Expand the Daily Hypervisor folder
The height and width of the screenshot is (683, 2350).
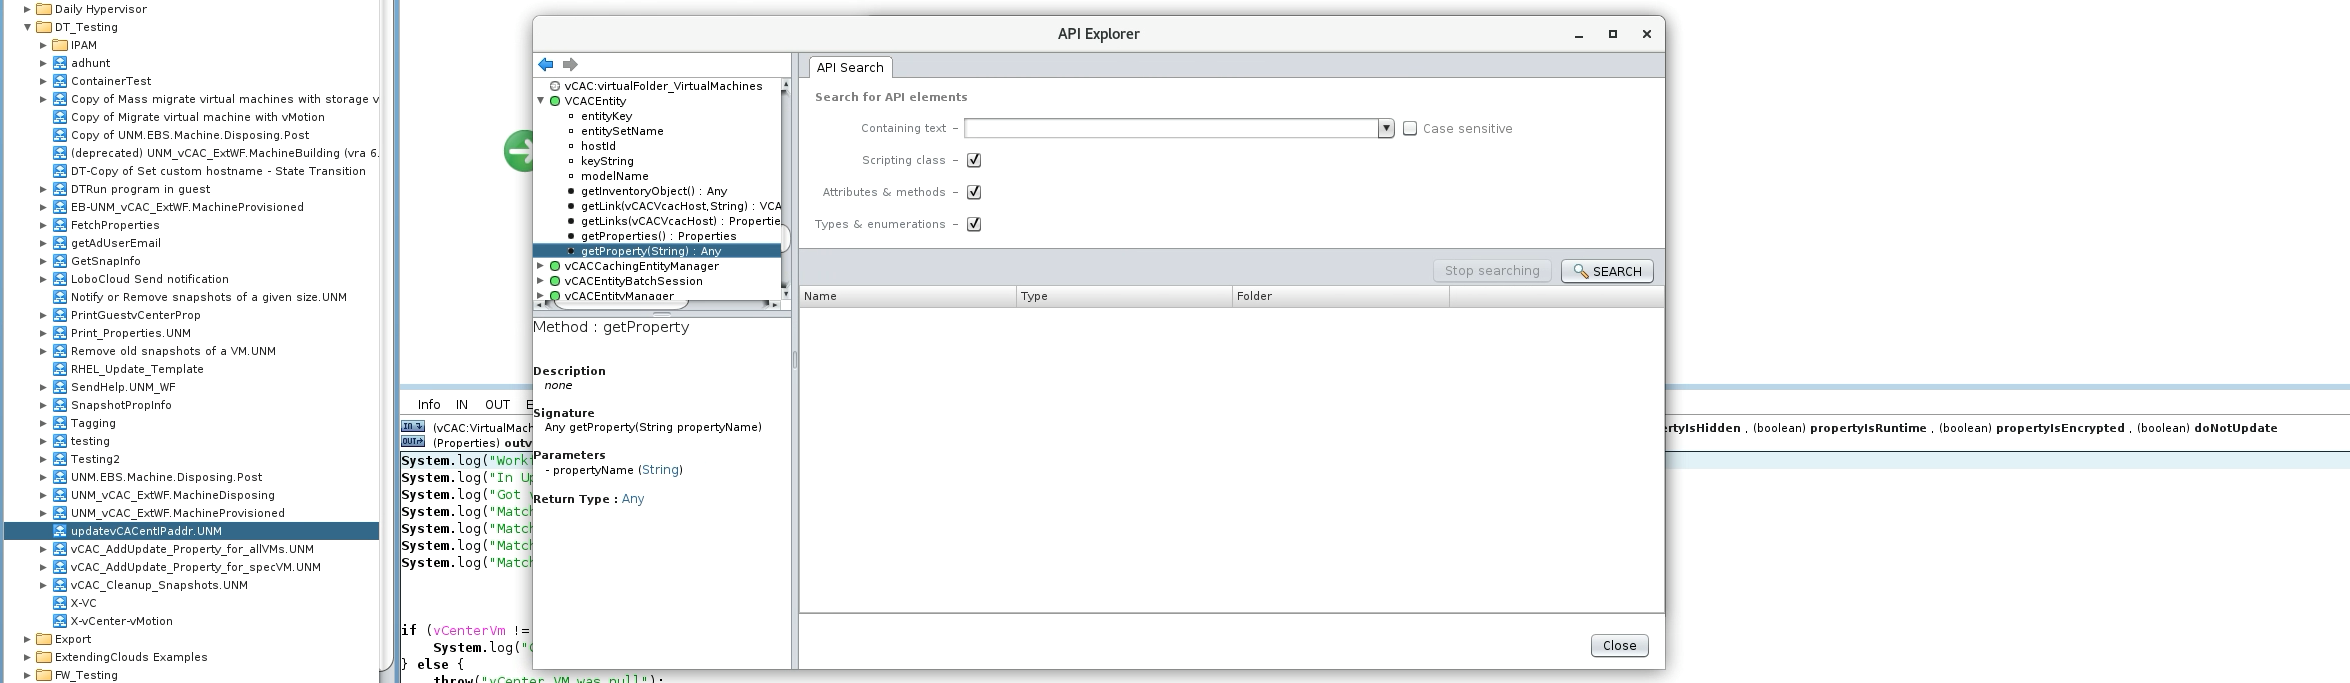click(x=28, y=9)
